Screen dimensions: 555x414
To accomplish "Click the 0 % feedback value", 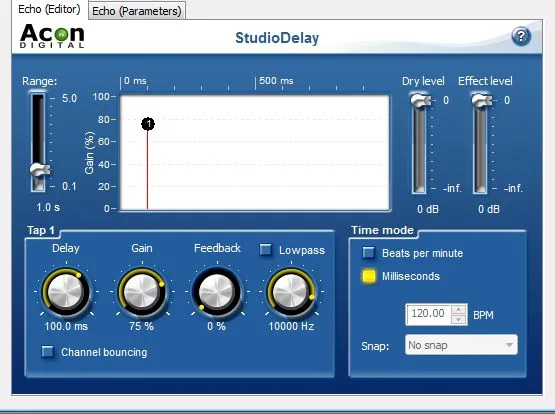I will point(217,326).
